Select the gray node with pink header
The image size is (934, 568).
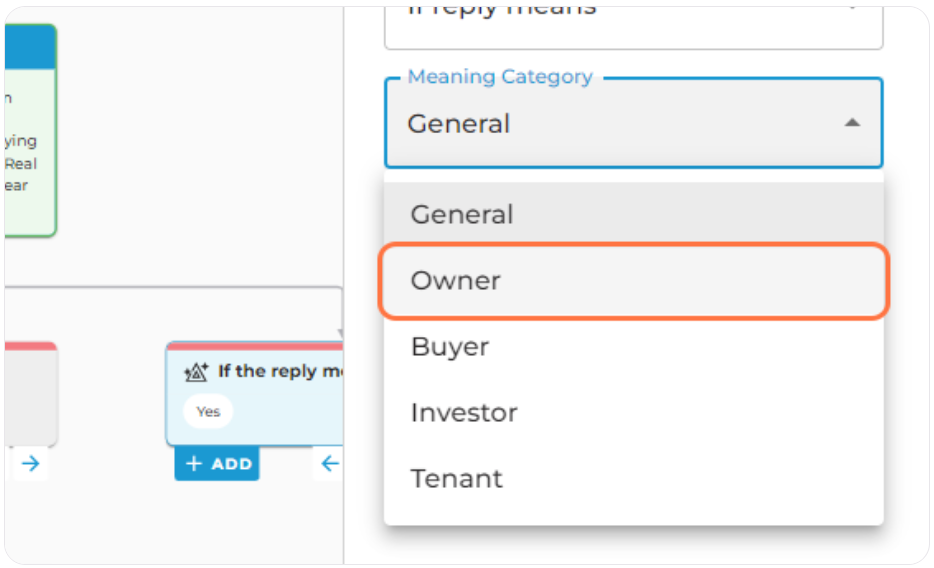(x=28, y=395)
